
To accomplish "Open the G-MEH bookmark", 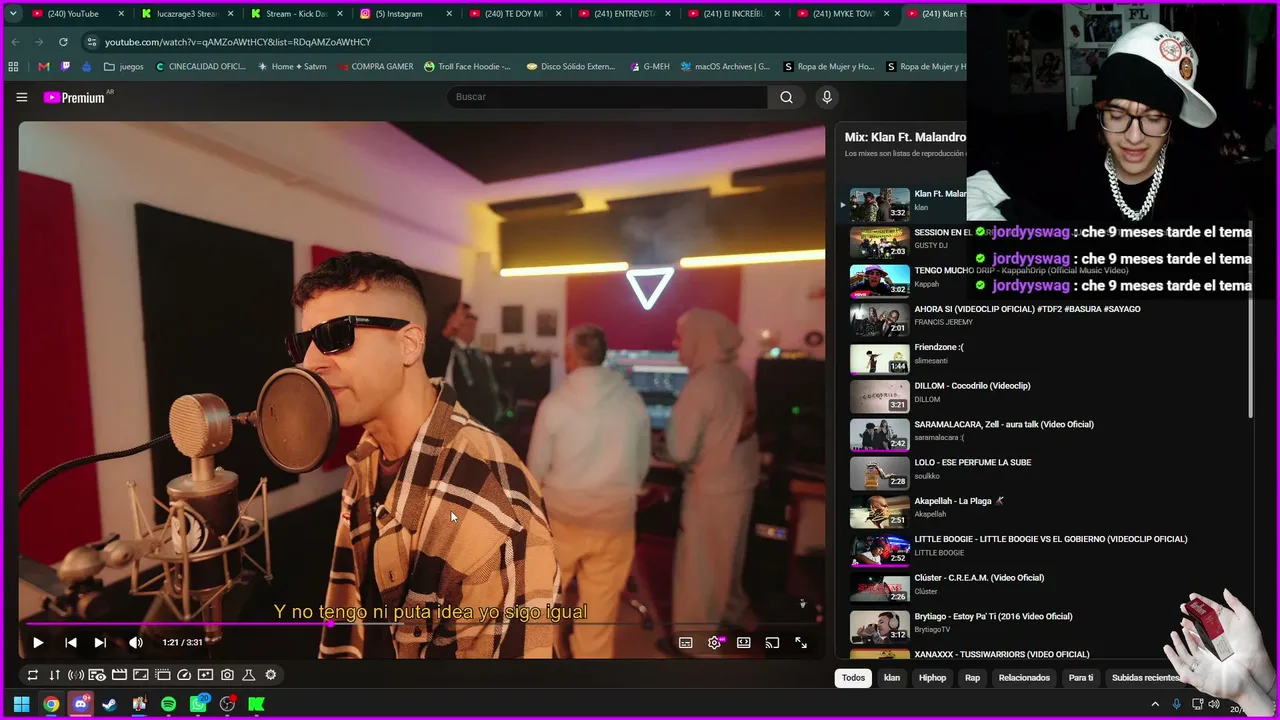I will tap(650, 67).
